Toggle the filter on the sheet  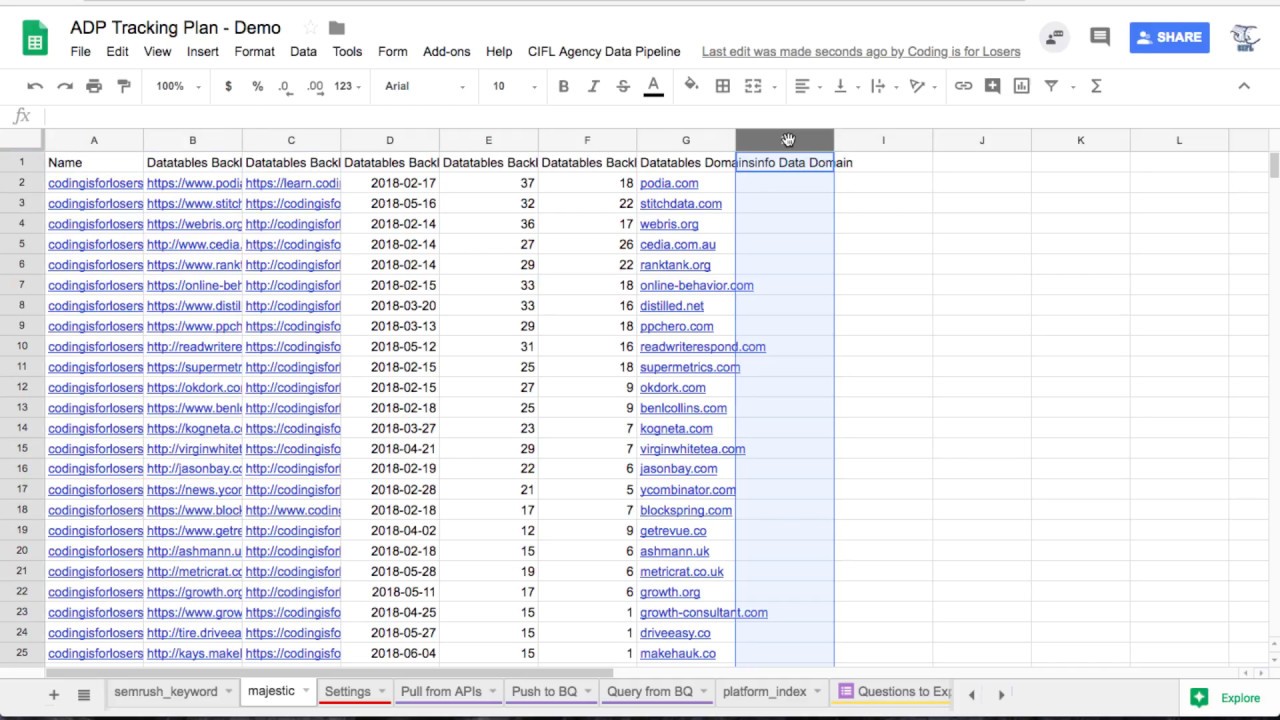click(x=1051, y=86)
